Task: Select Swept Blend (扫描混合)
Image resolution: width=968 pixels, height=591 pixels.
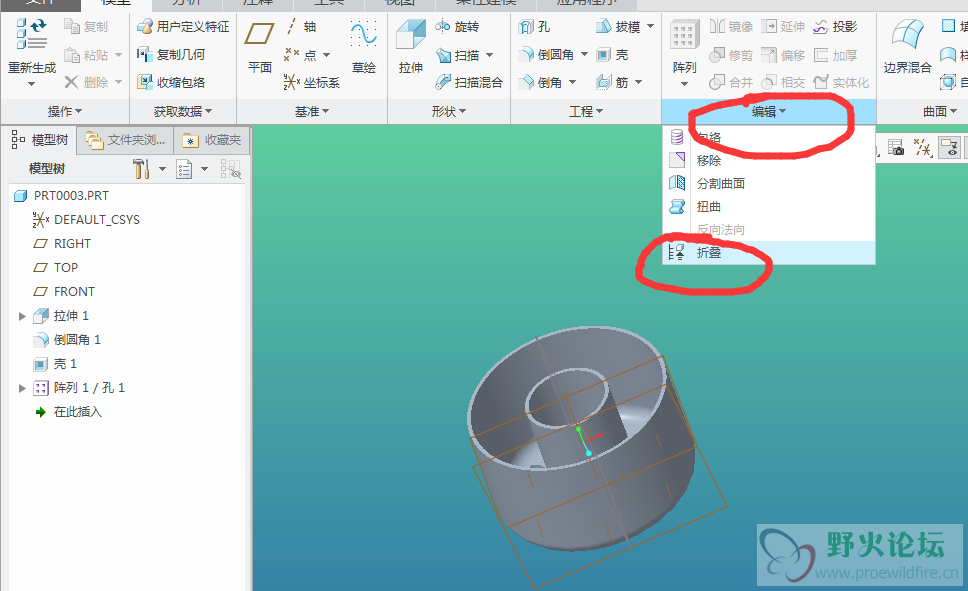Action: point(469,82)
